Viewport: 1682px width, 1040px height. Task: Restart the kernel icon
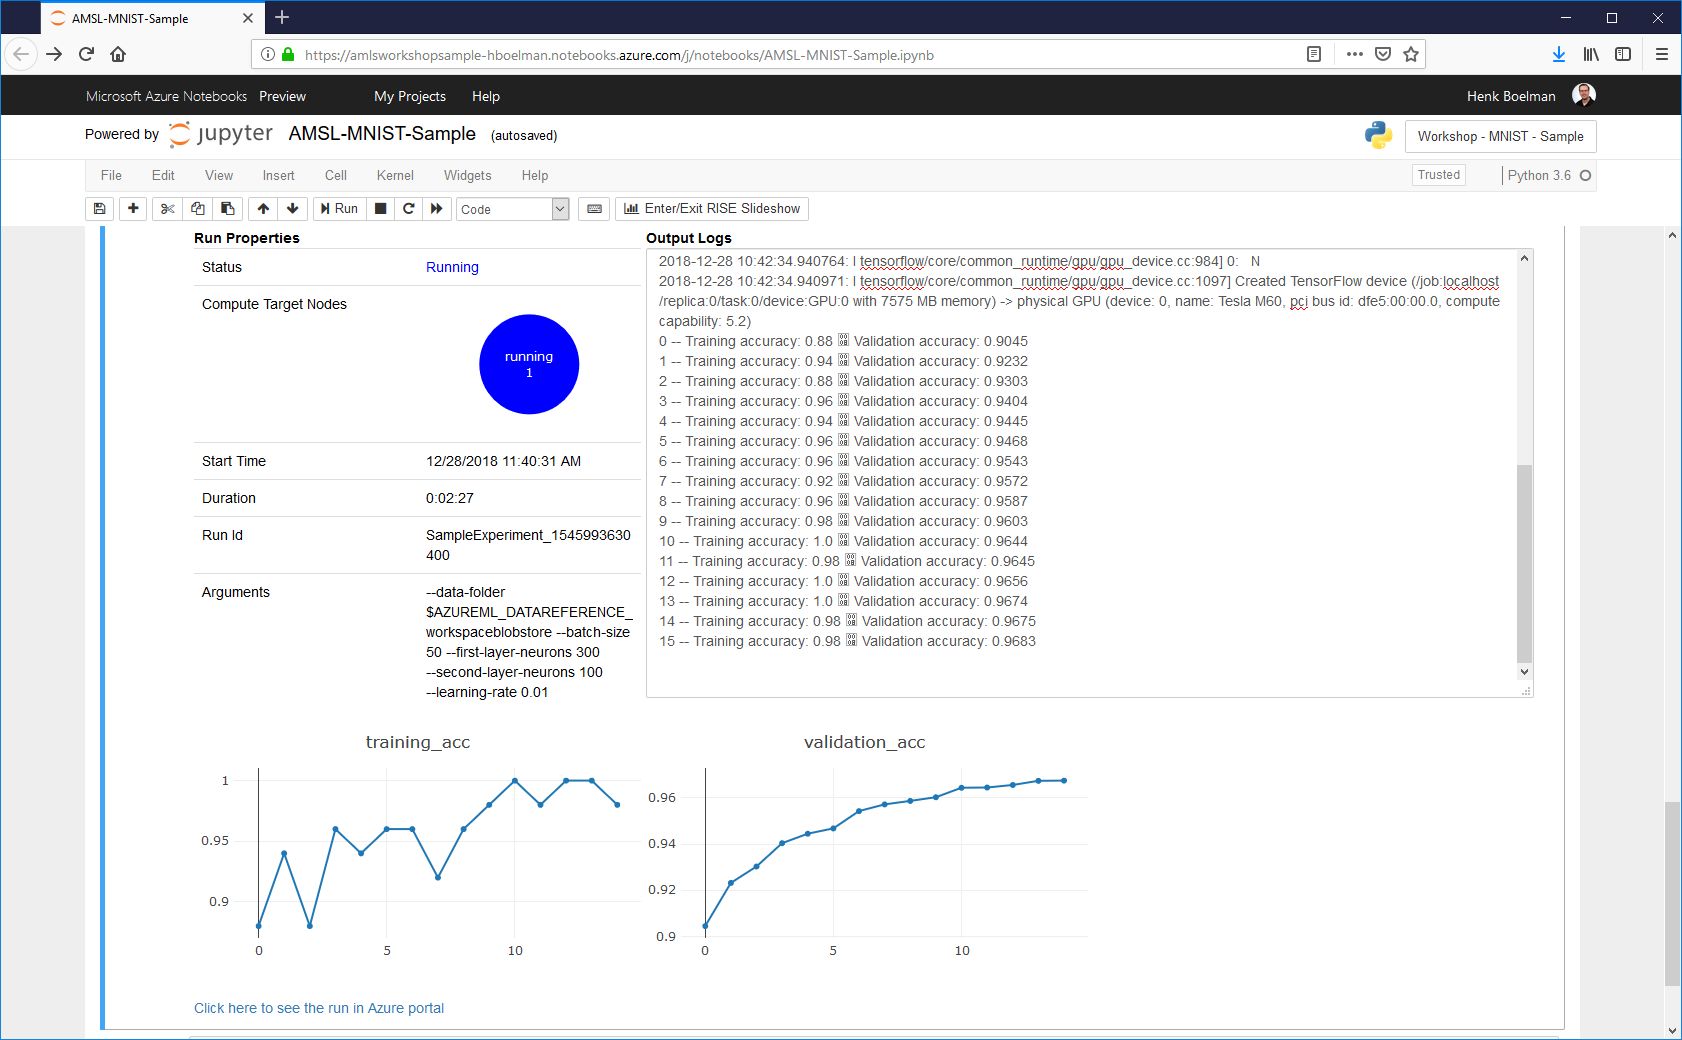(408, 209)
